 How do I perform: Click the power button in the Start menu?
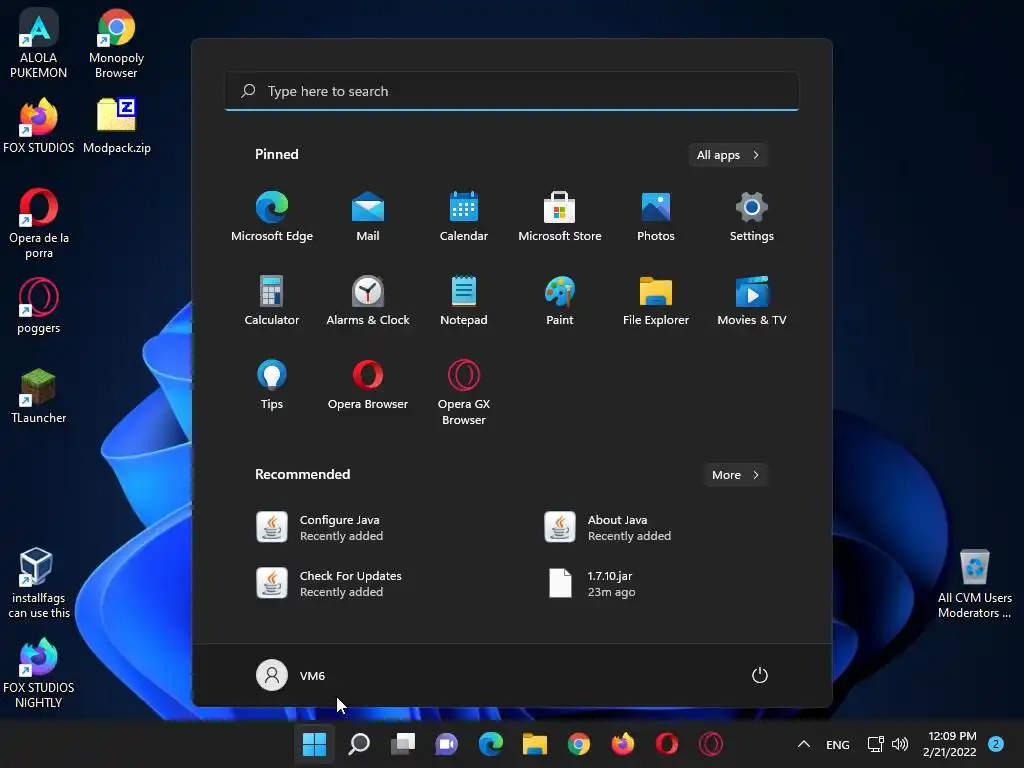[x=760, y=675]
